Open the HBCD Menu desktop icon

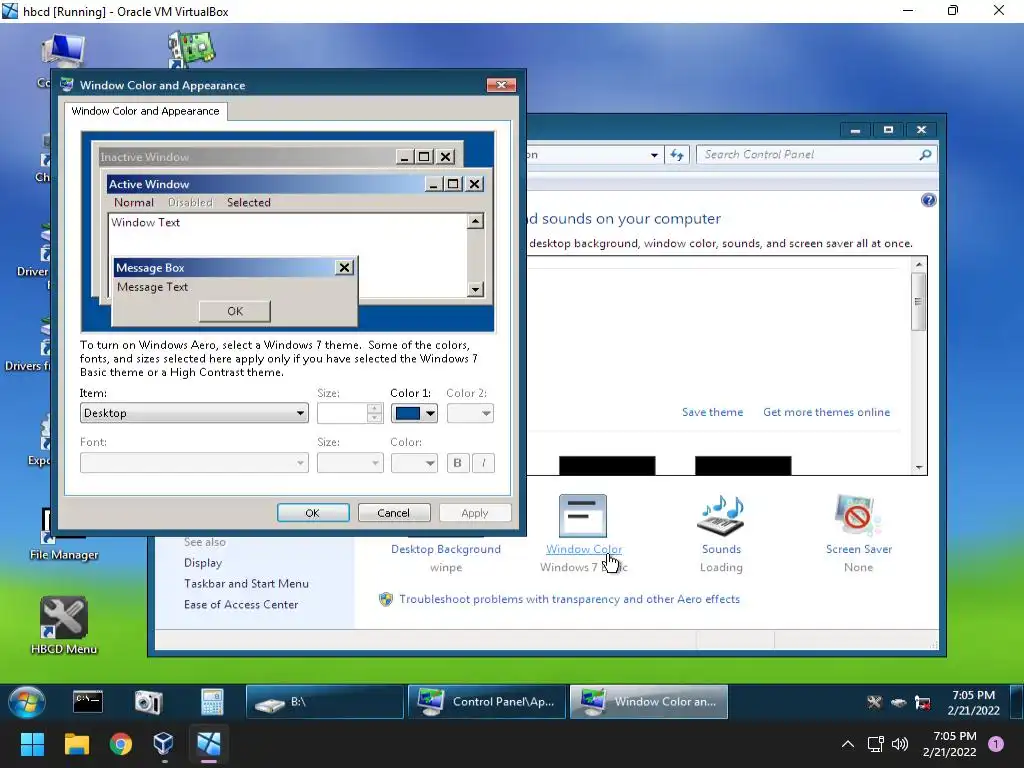63,625
